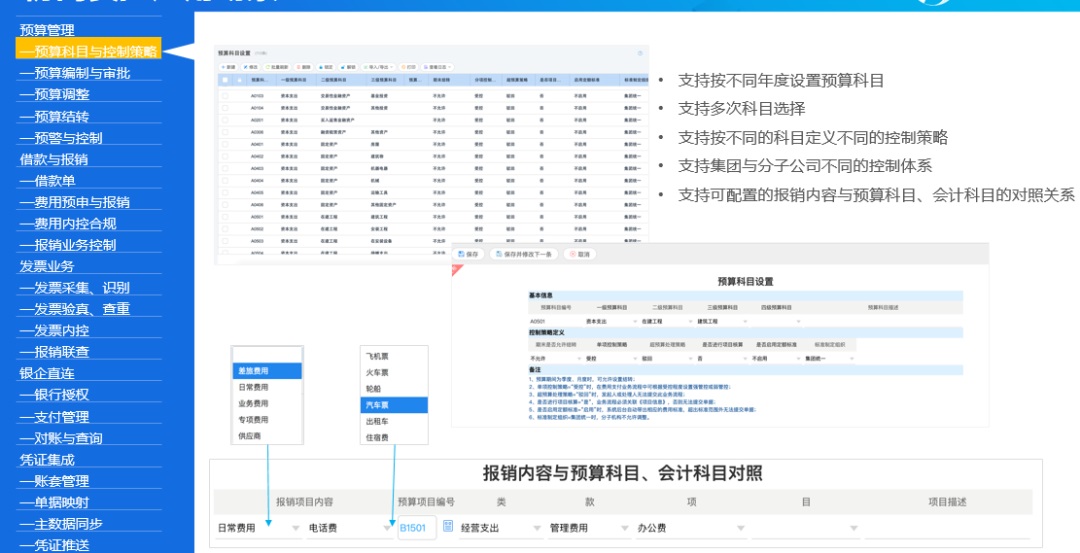Open the 集团统一 organization dropdown
Screen dimensions: 1080x553
830,359
